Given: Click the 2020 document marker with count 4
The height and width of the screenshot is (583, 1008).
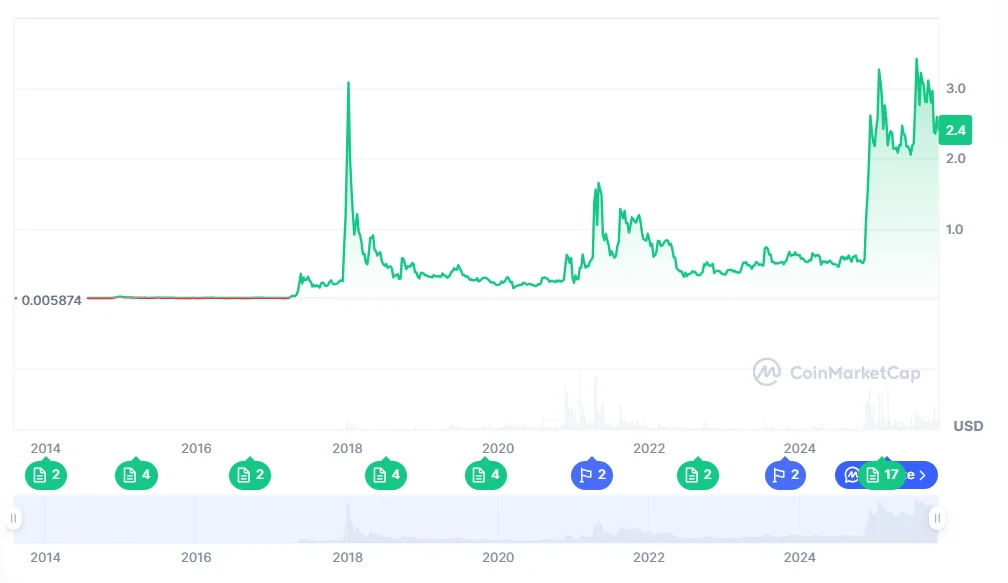Looking at the screenshot, I should (x=485, y=475).
